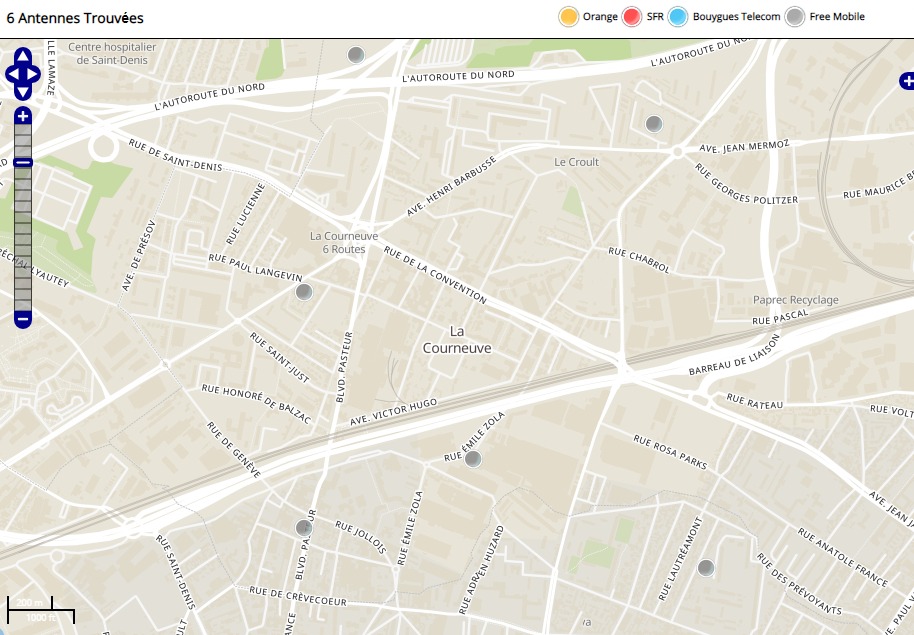Pan the map down with the arrow
Viewport: 914px width, 635px height.
(x=23, y=92)
